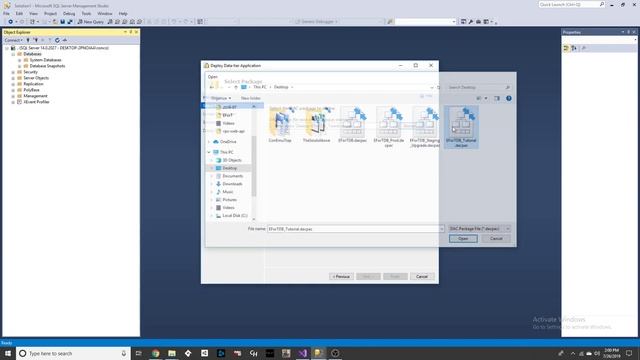Image resolution: width=640 pixels, height=360 pixels.
Task: Open the Debug menu
Action: pos(69,13)
